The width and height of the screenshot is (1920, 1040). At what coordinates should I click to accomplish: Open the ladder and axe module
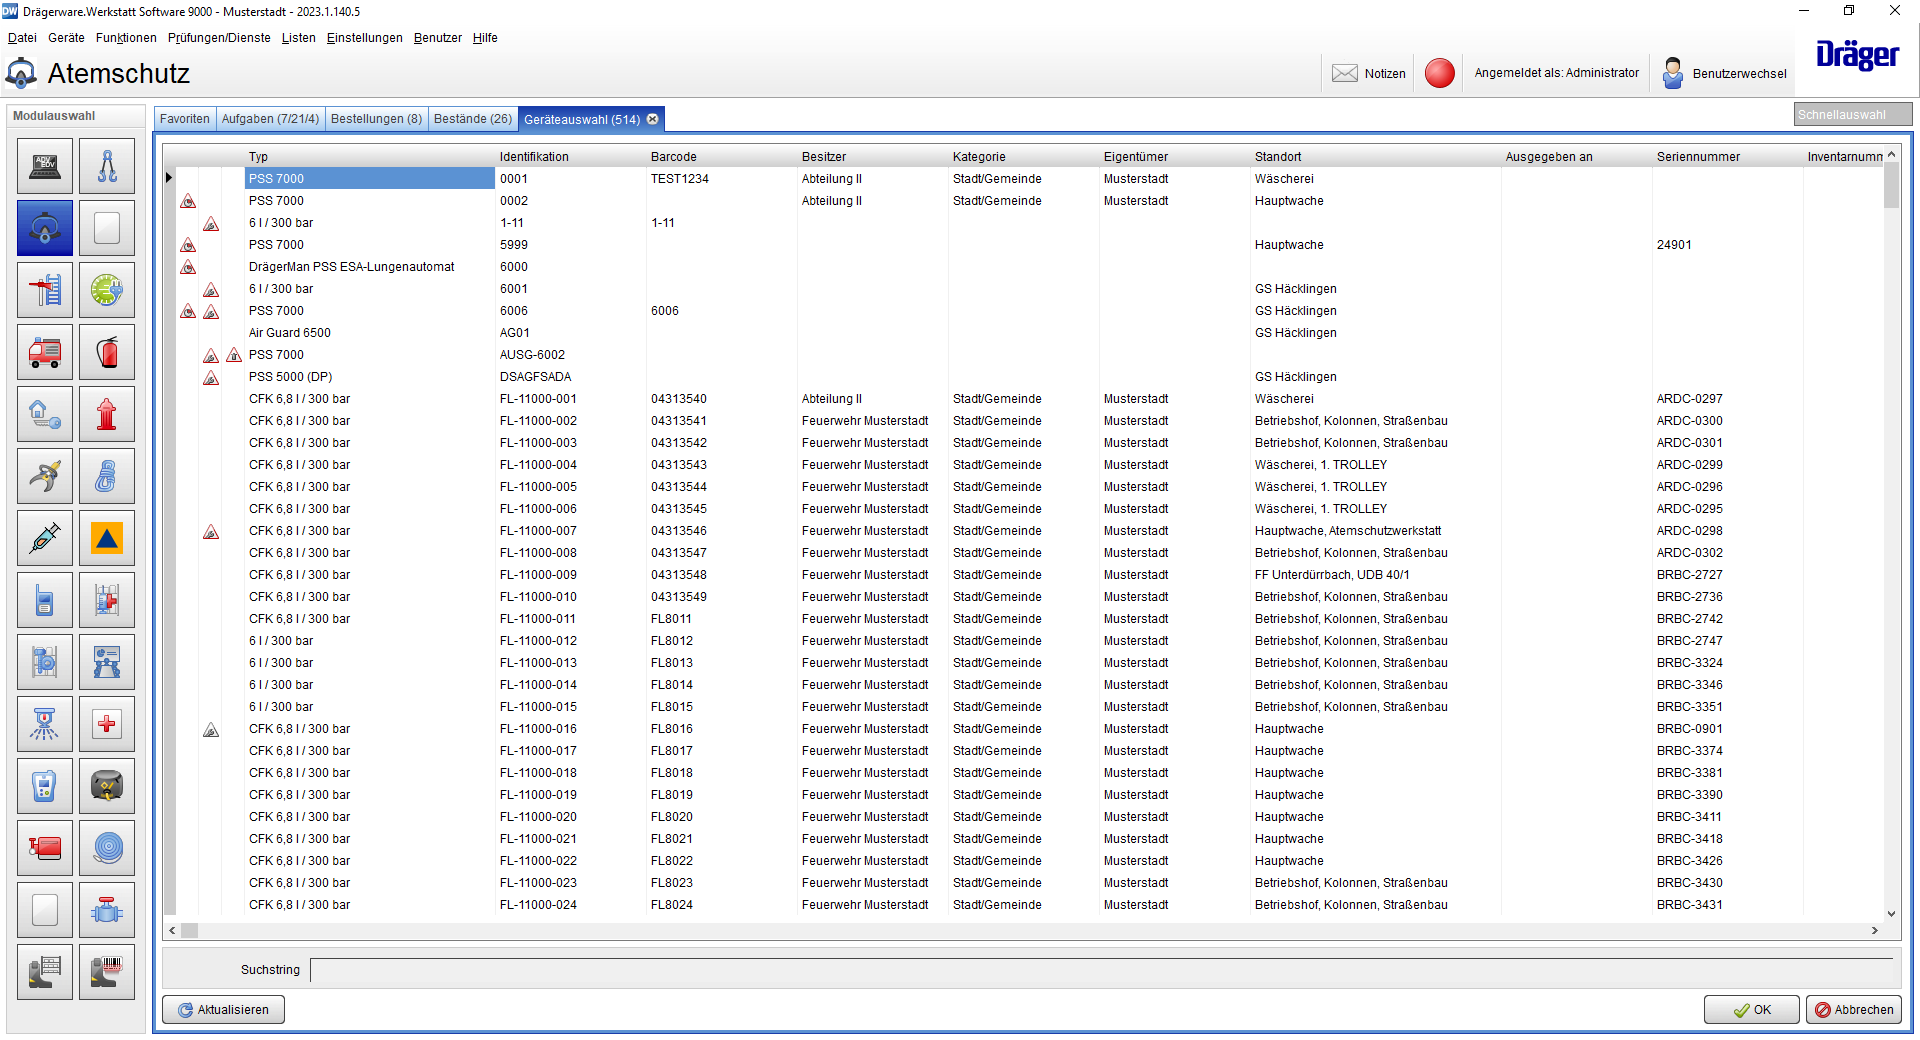tap(45, 290)
